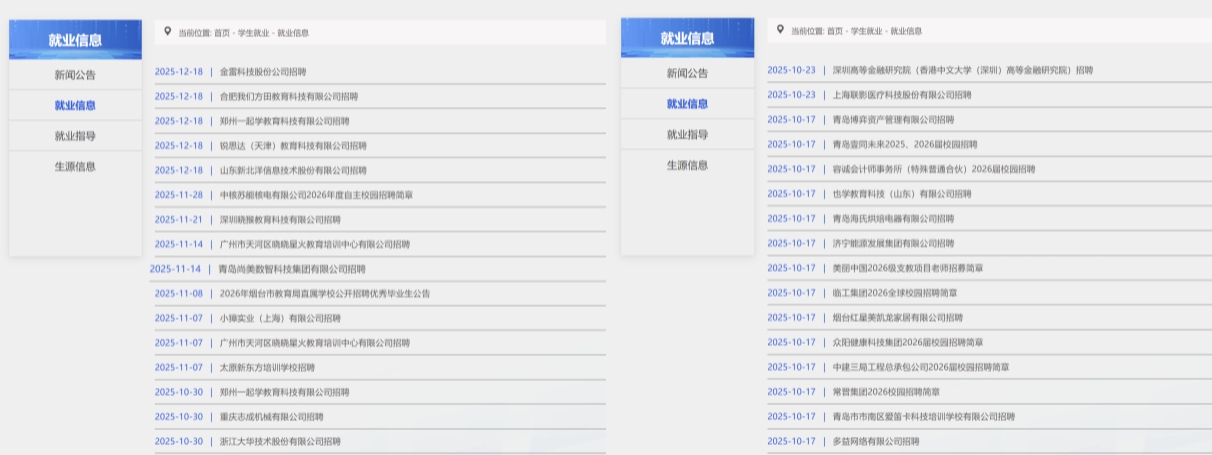This screenshot has height=455, width=1212.
Task: Open 美团中国2026级支教项目老师招募简章
Action: coord(907,268)
